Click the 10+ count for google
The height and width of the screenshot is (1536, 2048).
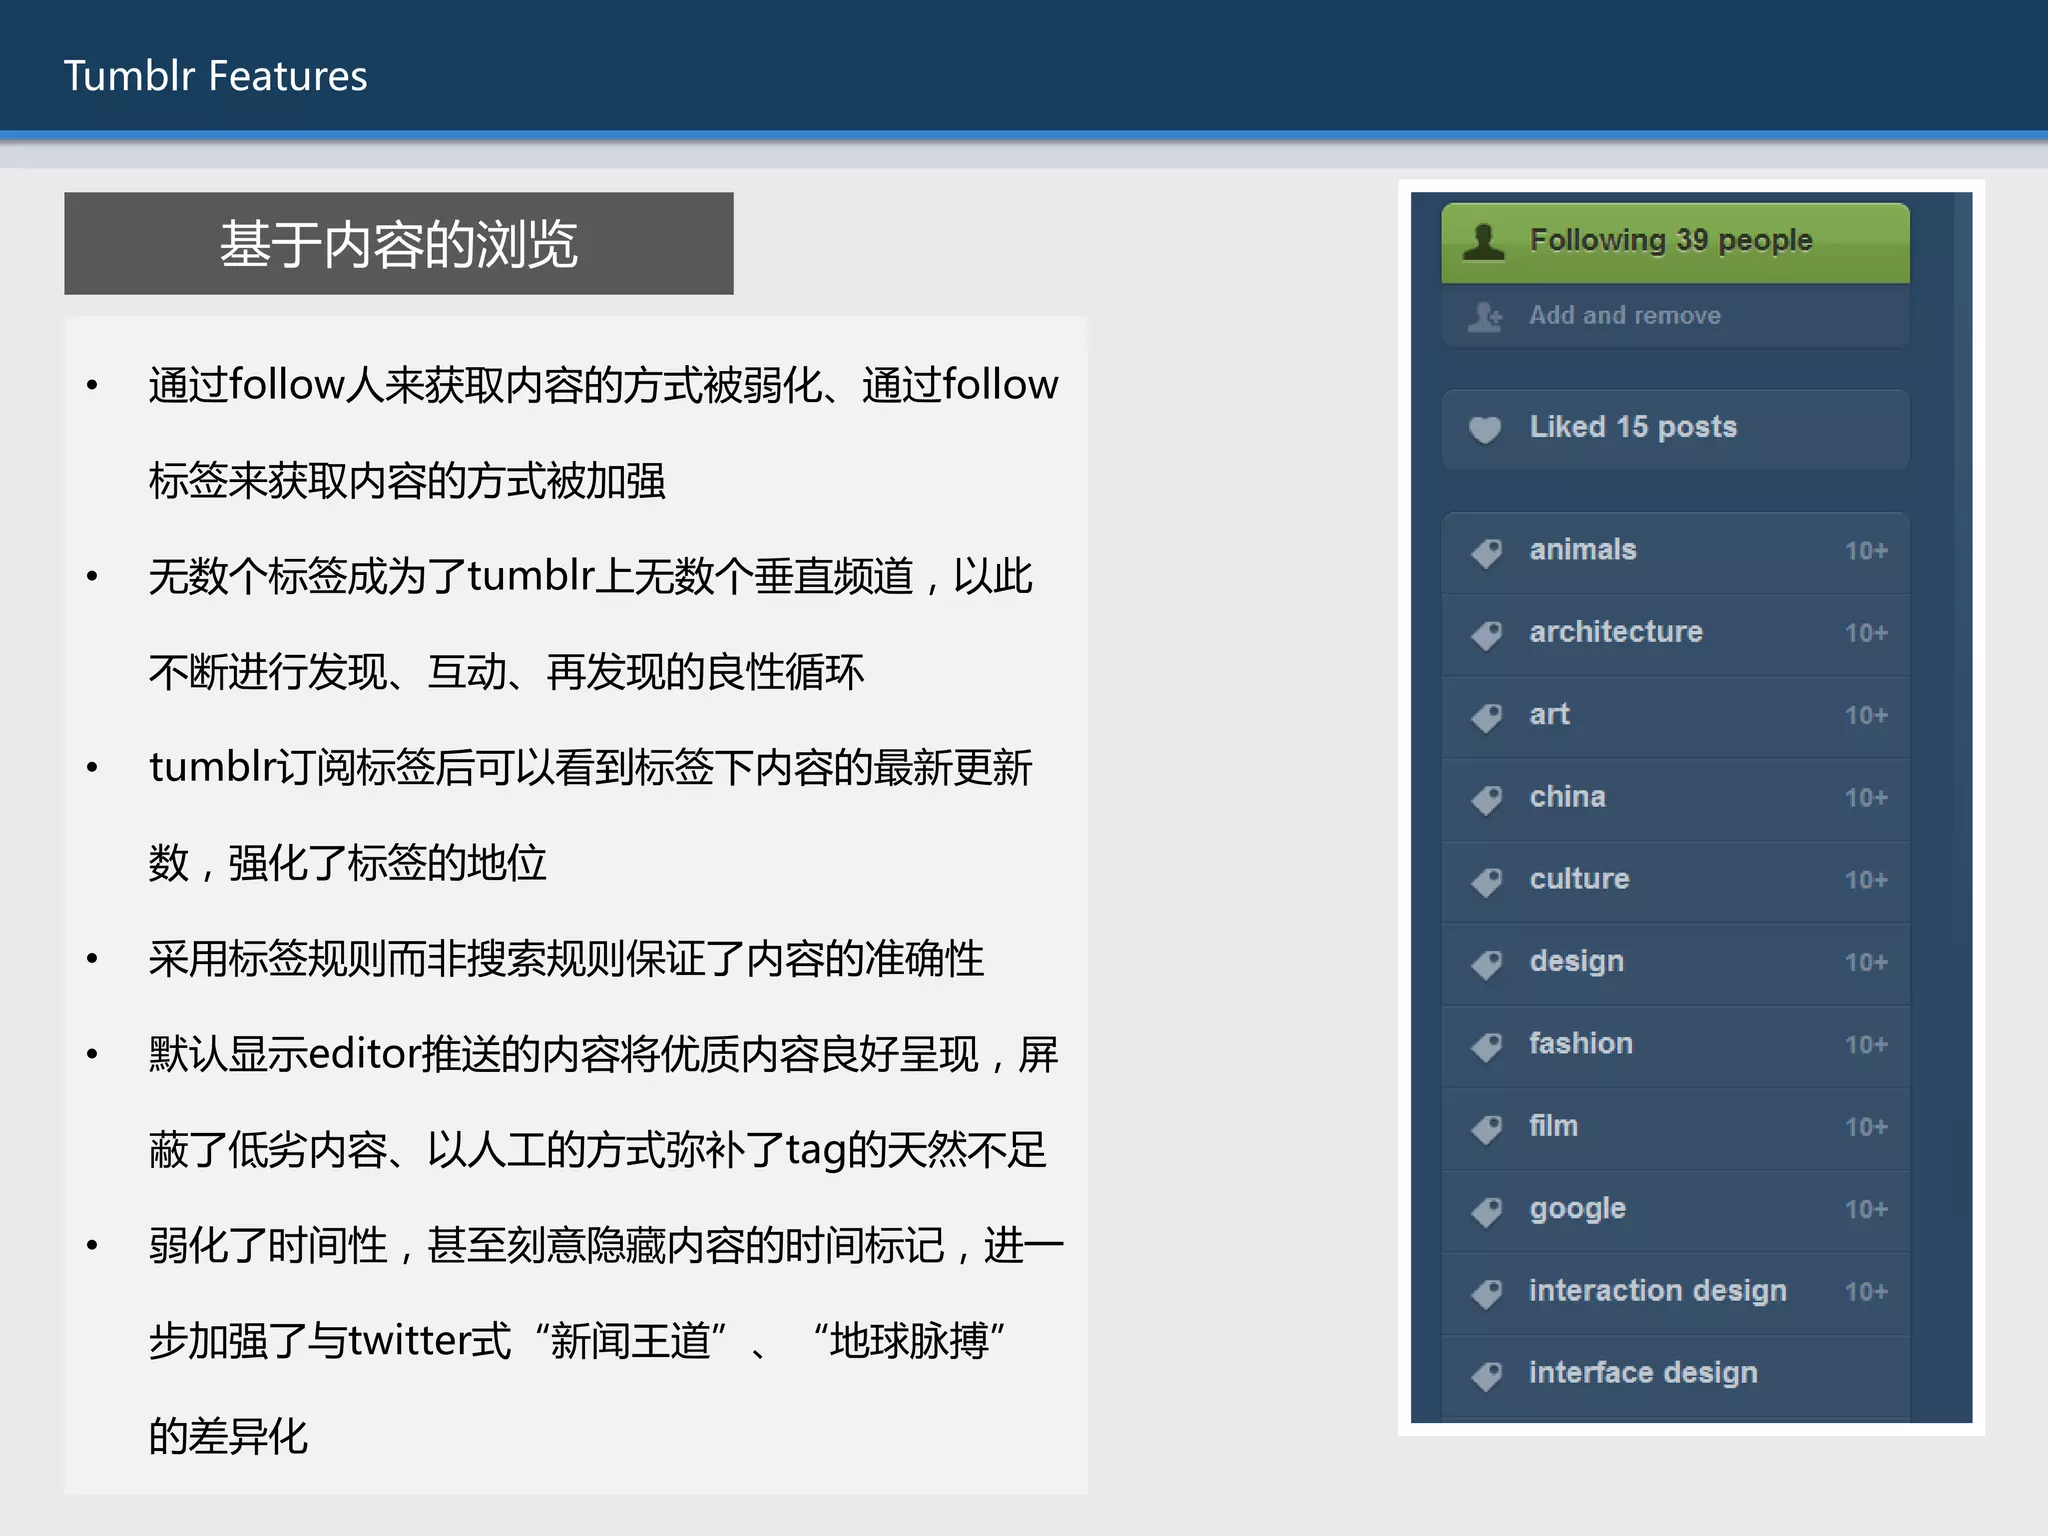pos(1866,1209)
